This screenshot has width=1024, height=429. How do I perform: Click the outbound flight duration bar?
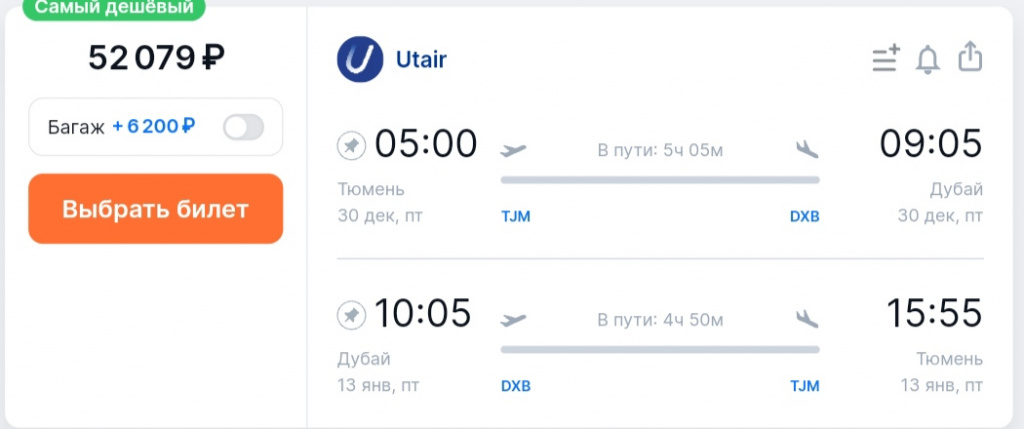pos(660,180)
